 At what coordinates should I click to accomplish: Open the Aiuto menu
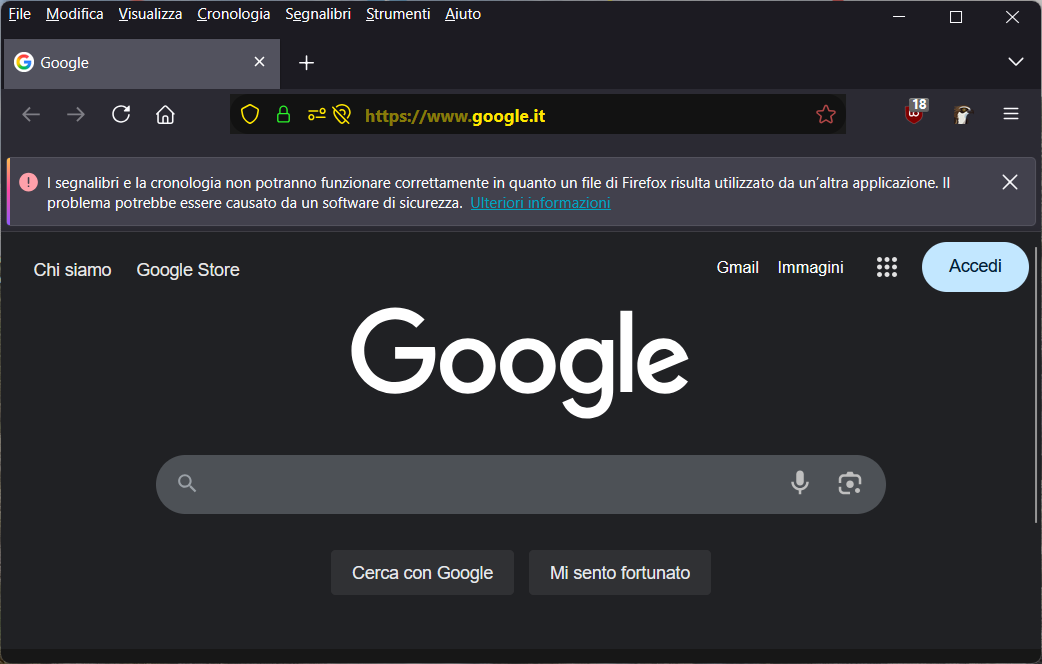[463, 14]
